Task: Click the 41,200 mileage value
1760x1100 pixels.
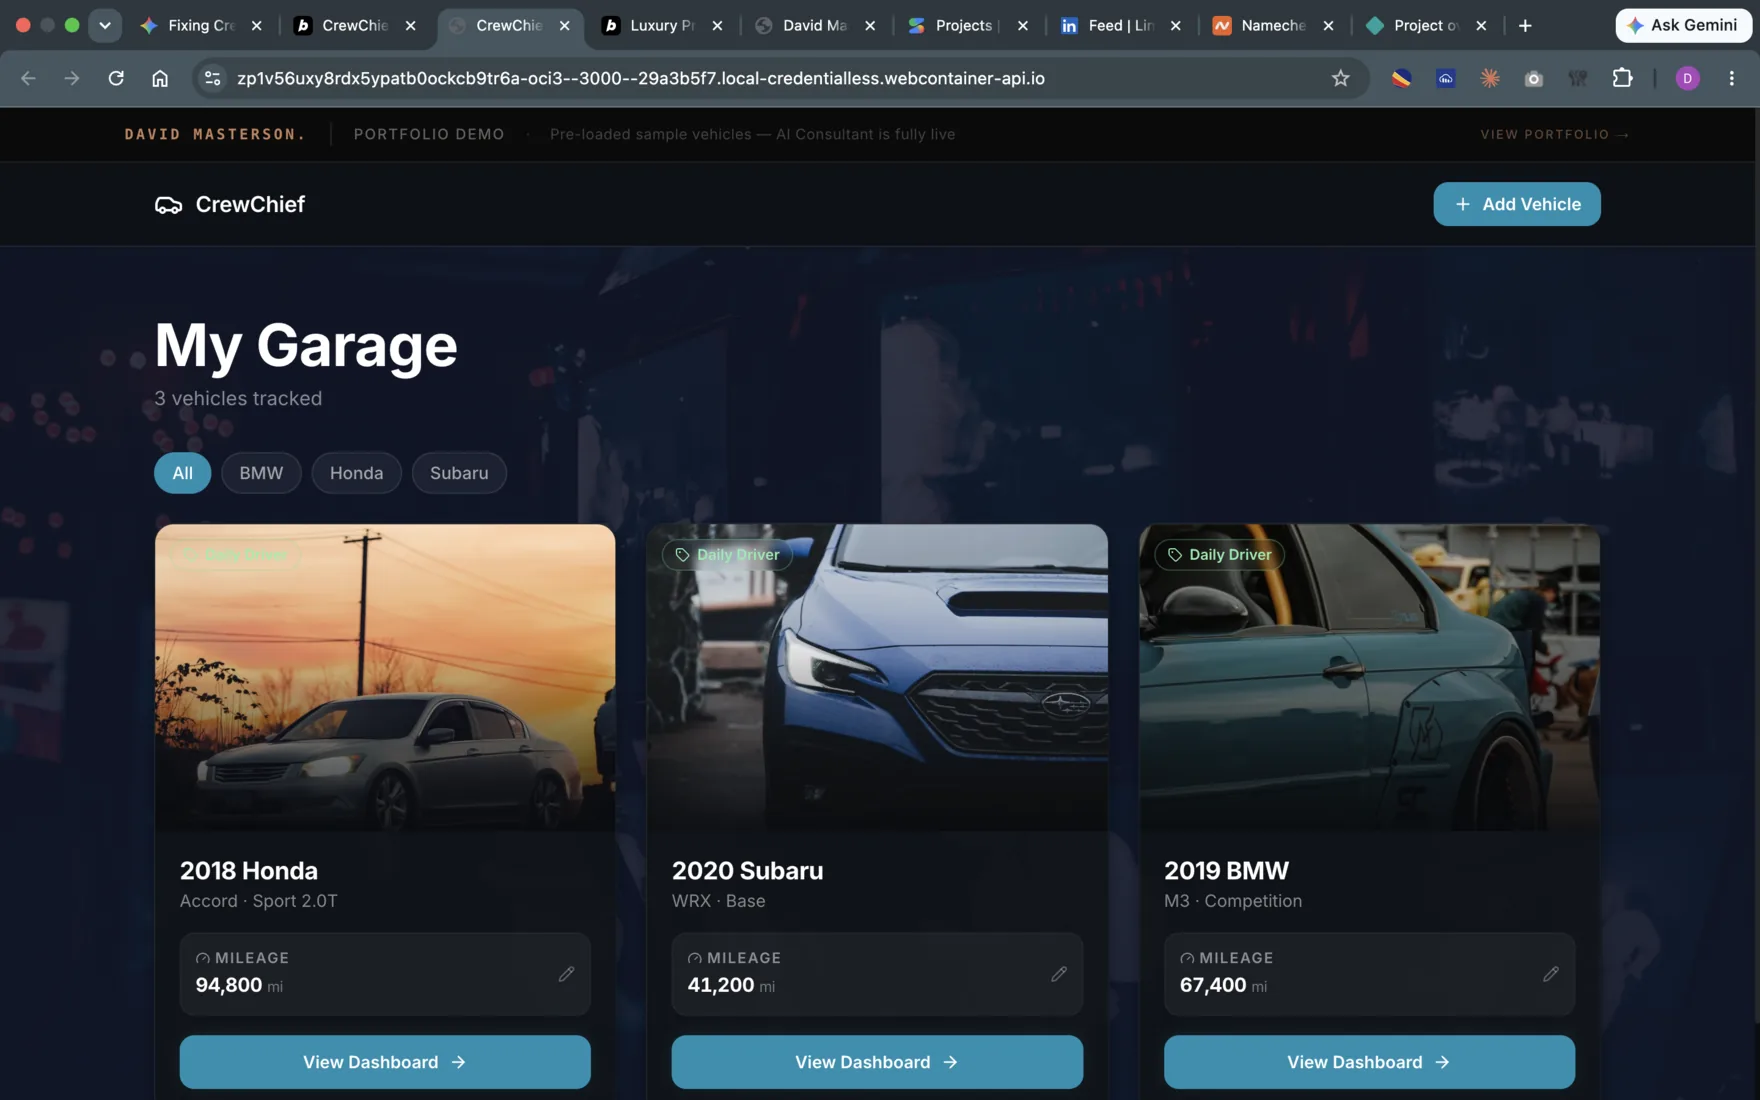Action: (x=721, y=985)
